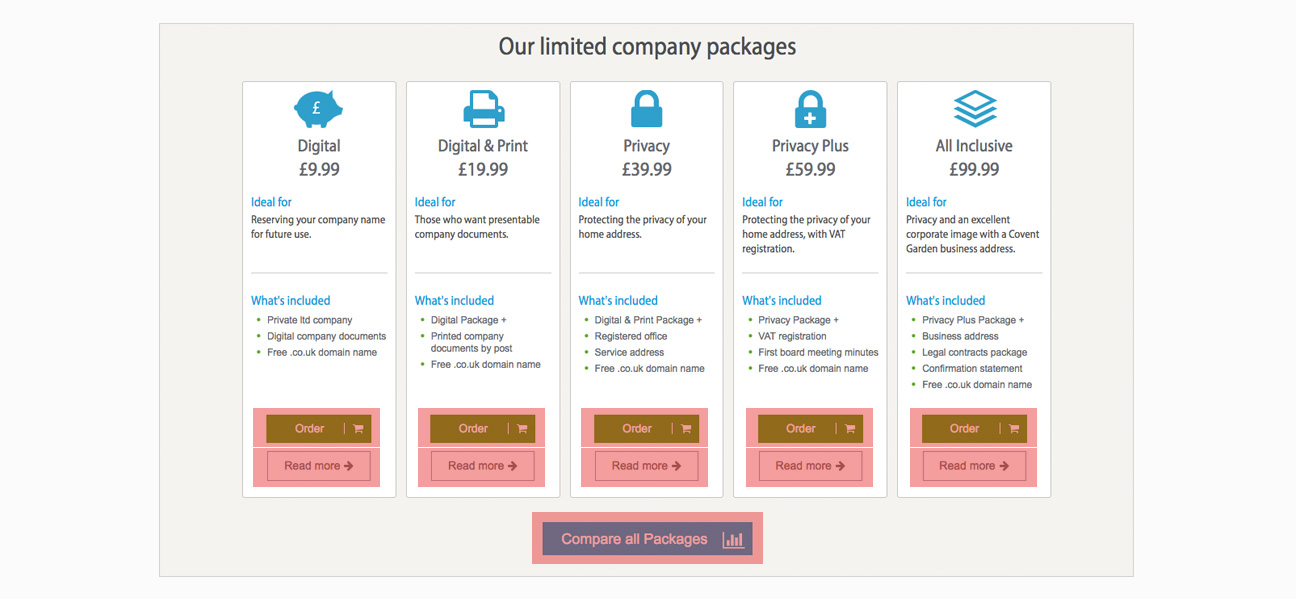
Task: Order the Privacy Plus package
Action: click(x=811, y=429)
